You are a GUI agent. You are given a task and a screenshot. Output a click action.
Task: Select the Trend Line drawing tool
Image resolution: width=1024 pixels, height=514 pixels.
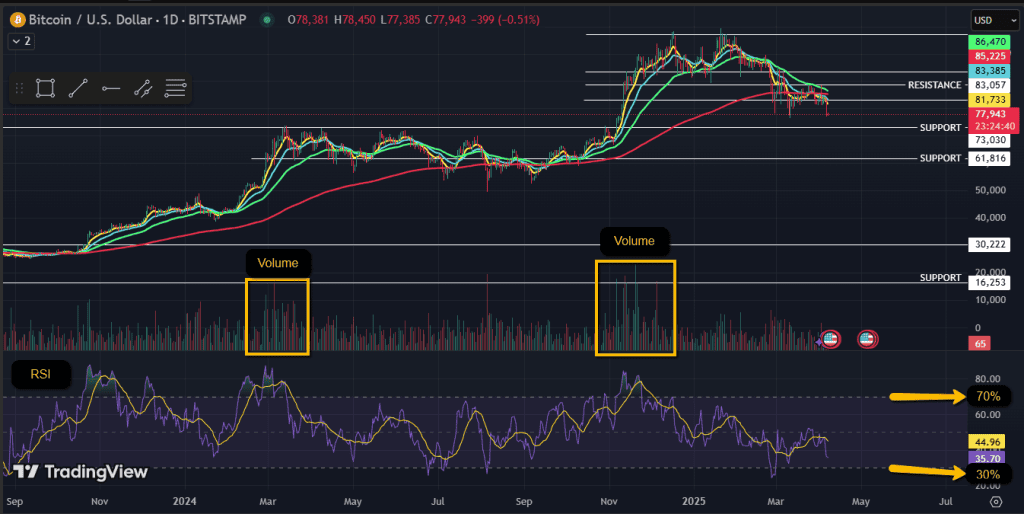pyautogui.click(x=78, y=88)
